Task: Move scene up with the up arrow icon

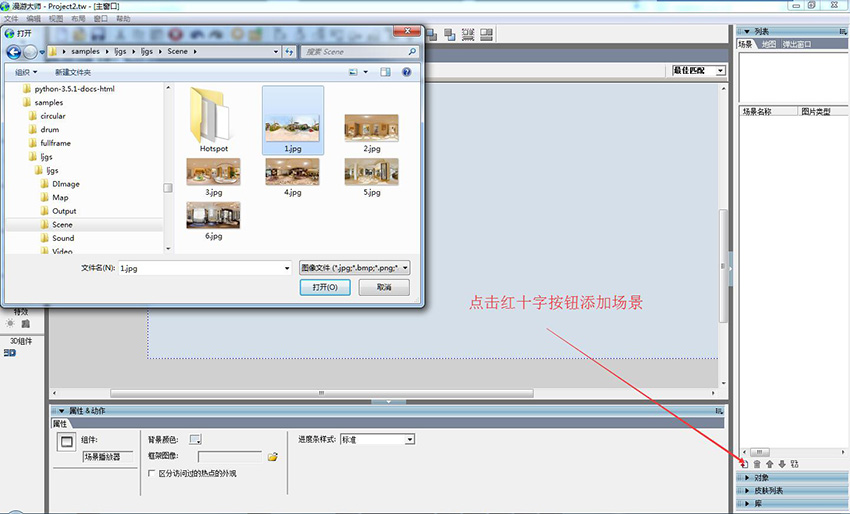Action: [769, 464]
